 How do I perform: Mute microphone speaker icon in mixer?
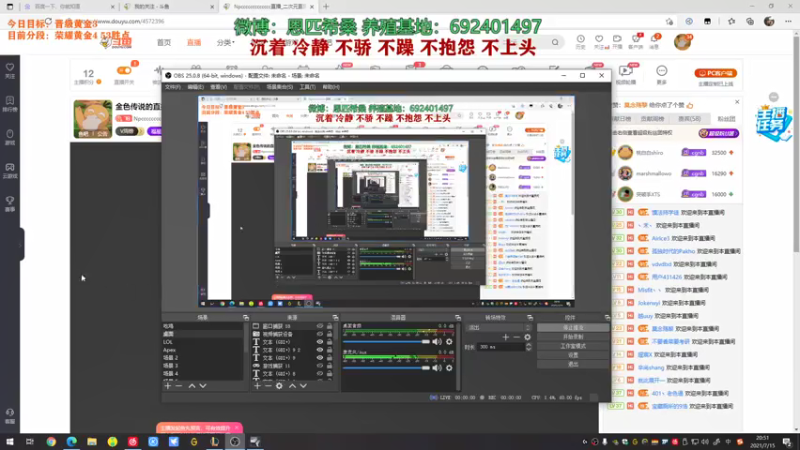[x=437, y=368]
